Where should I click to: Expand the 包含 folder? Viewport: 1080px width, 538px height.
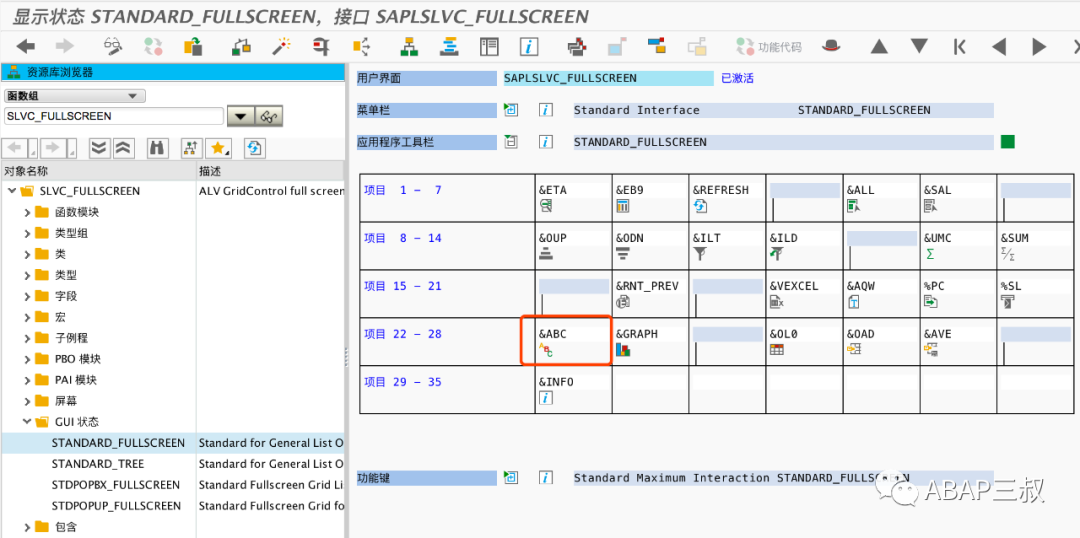click(27, 527)
